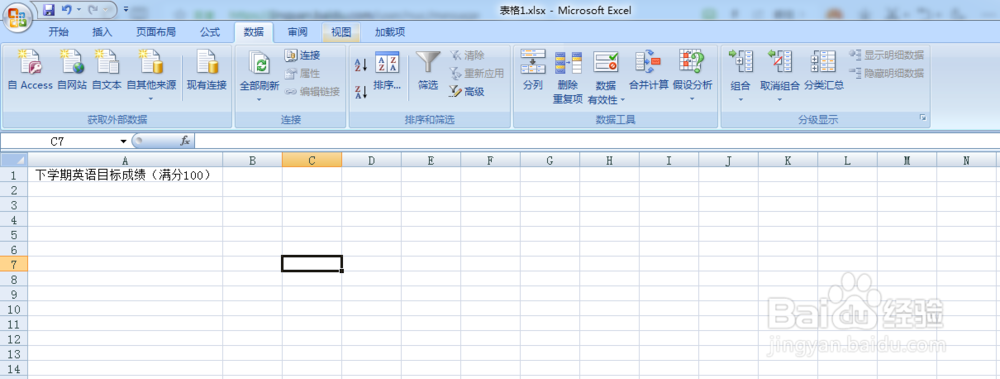The width and height of the screenshot is (1000, 379).
Task: Import data 自文本
Action: 107,71
